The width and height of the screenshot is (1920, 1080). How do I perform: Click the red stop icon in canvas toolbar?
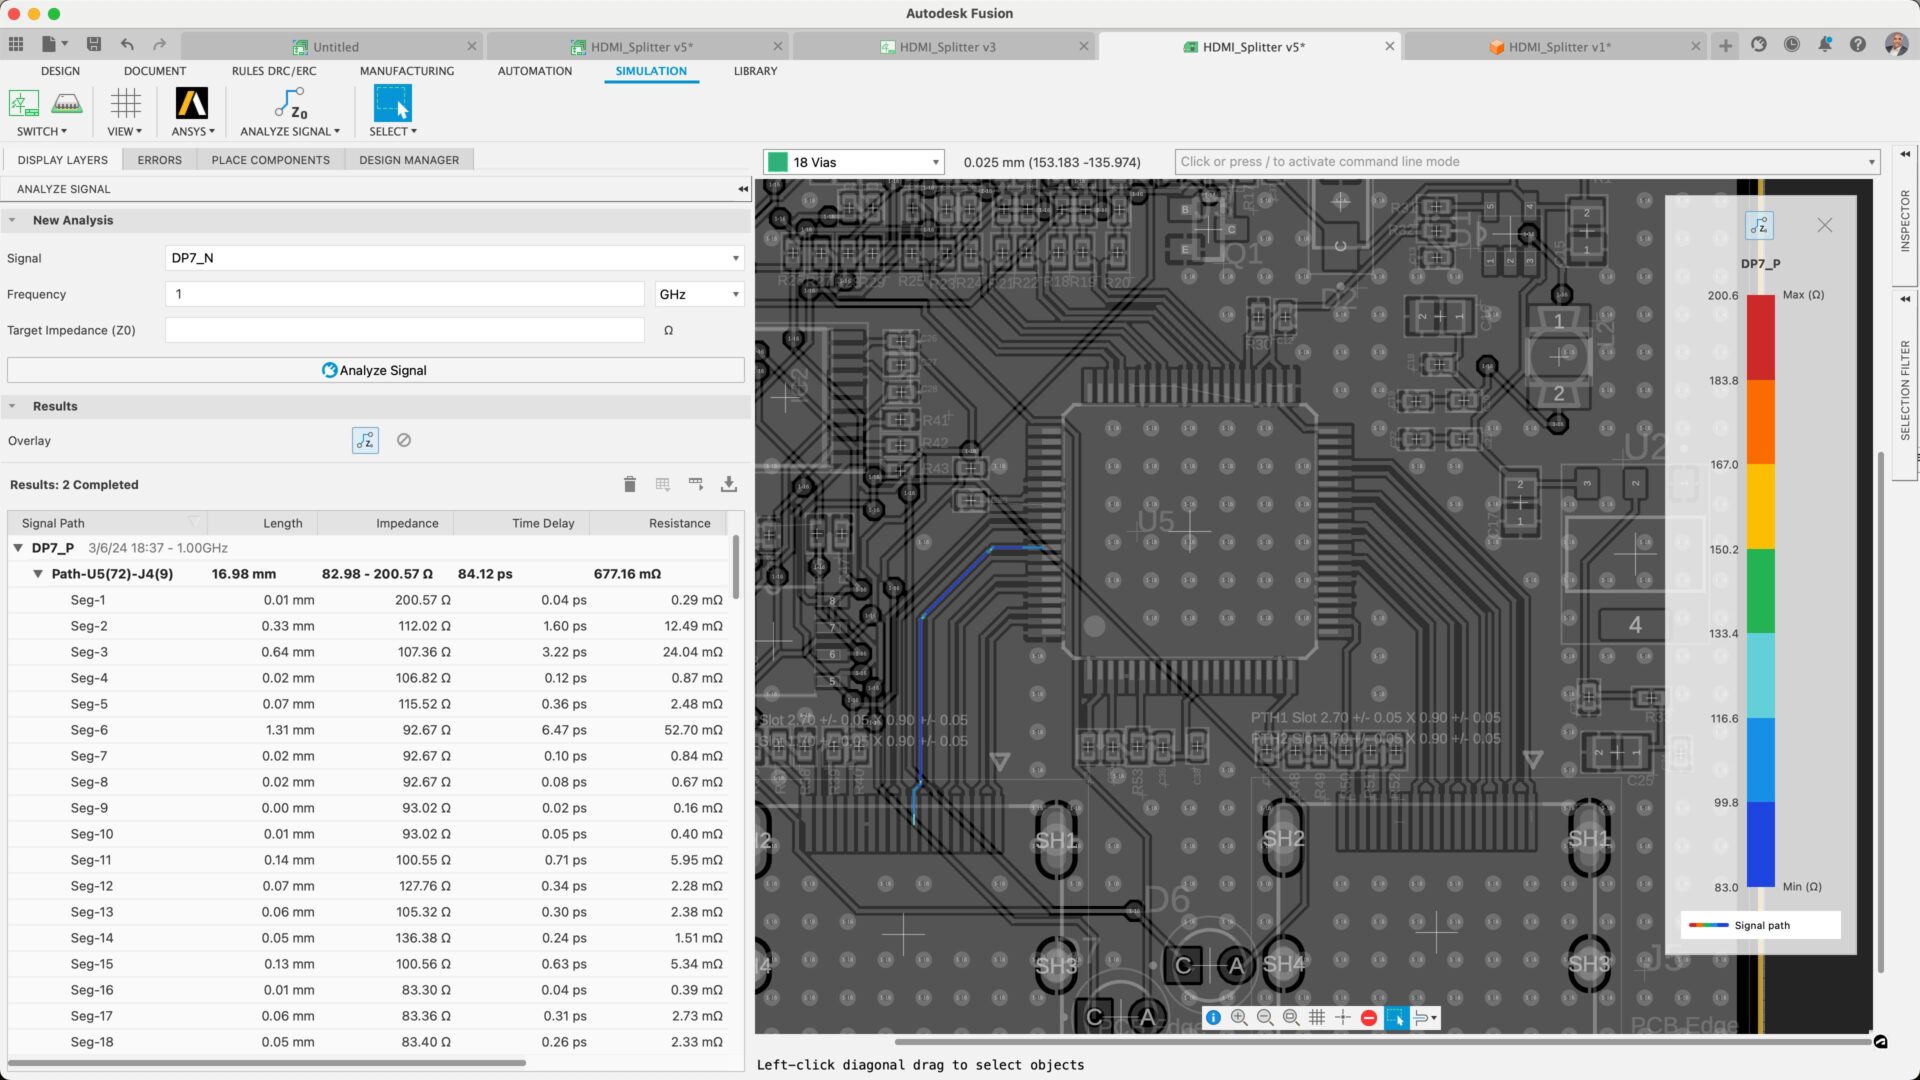click(x=1369, y=1018)
